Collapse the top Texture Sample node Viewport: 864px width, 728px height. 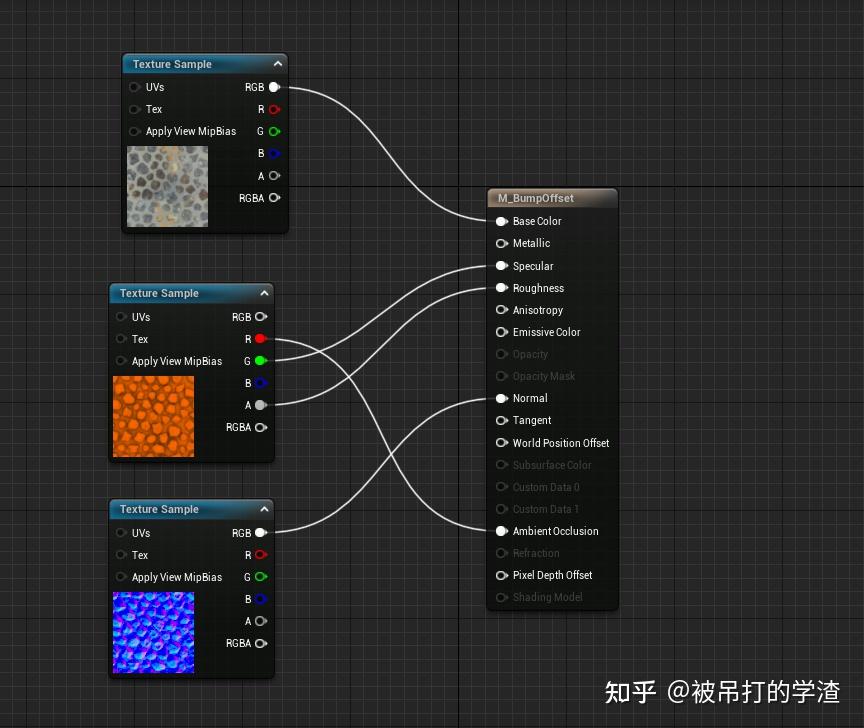[x=278, y=63]
